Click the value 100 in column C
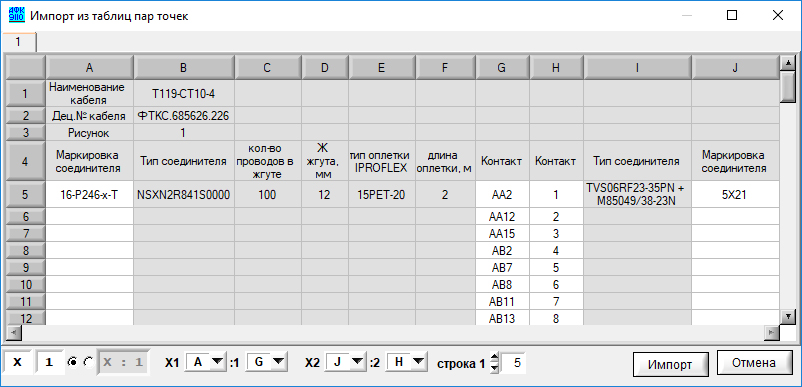The width and height of the screenshot is (802, 387). click(268, 194)
